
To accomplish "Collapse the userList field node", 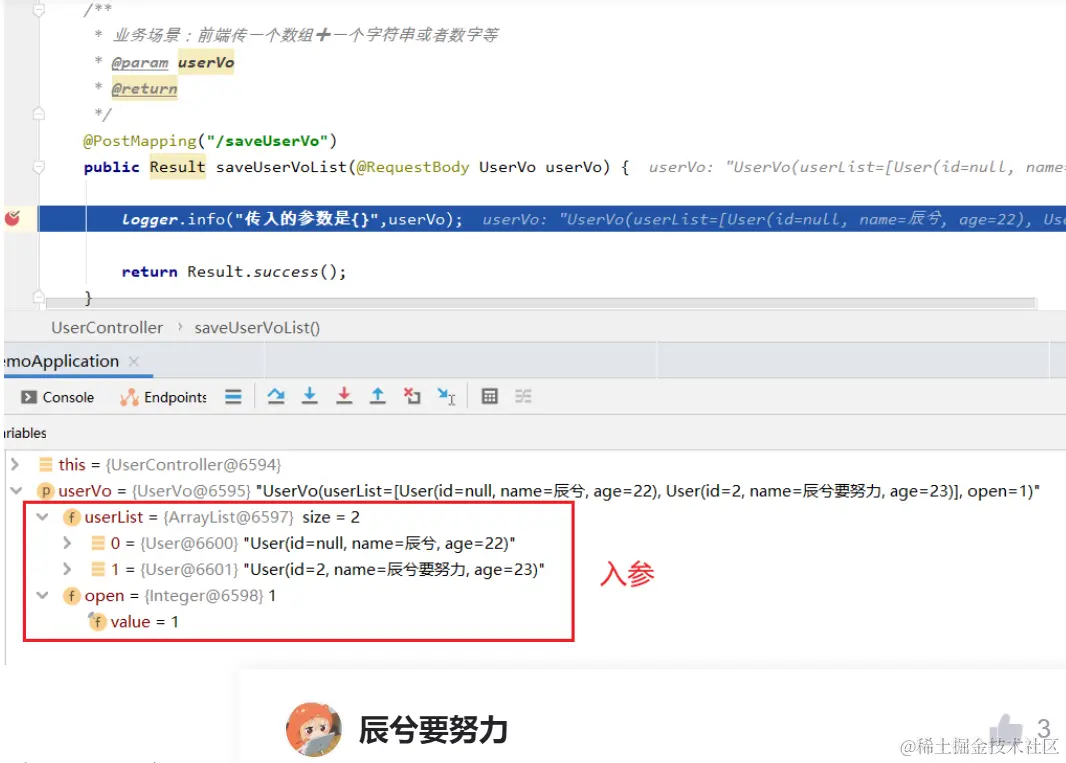I will (x=42, y=517).
